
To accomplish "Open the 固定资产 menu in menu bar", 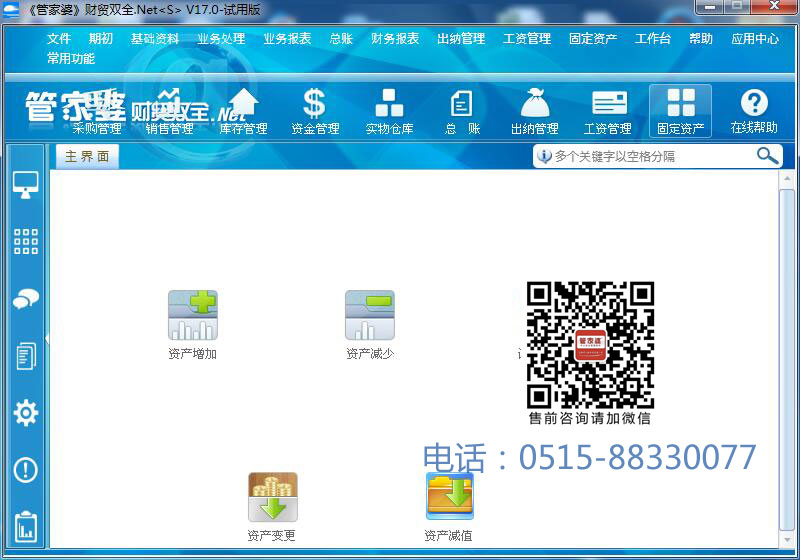I will pos(593,39).
